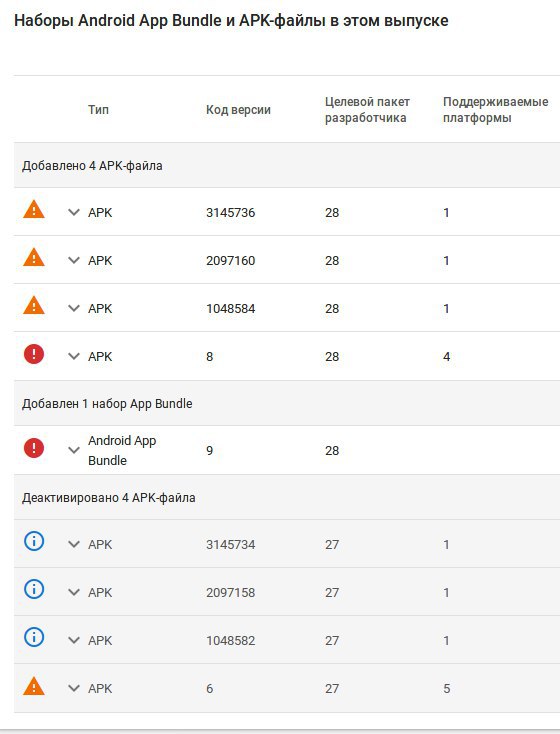Click the 'Тип' column header
This screenshot has width=560, height=734.
coord(98,110)
